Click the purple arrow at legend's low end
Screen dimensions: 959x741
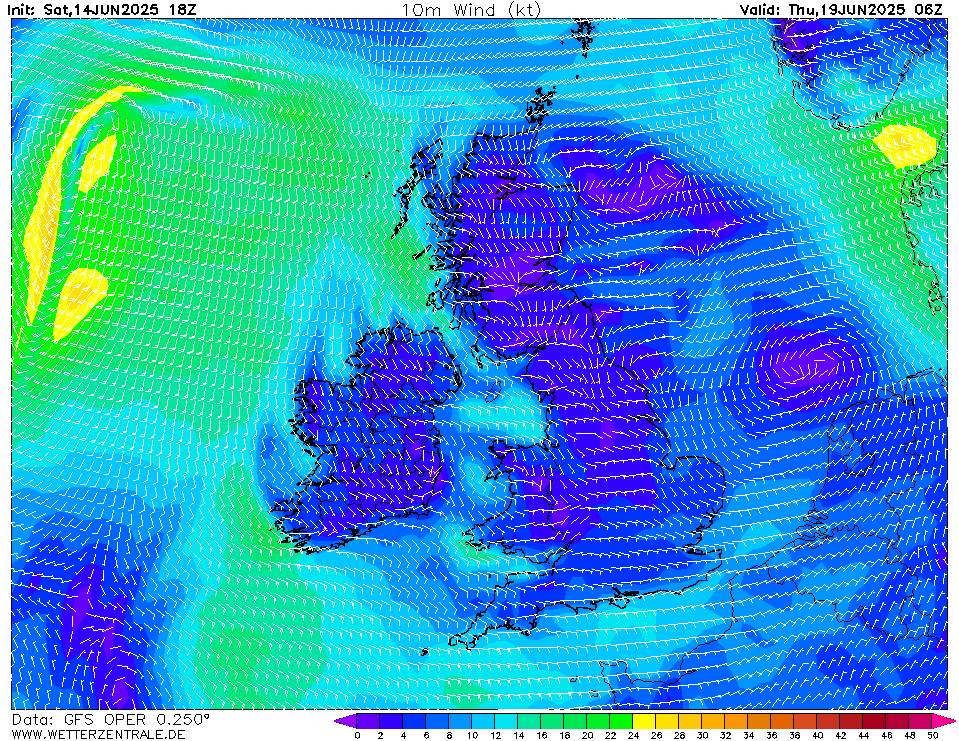[346, 721]
